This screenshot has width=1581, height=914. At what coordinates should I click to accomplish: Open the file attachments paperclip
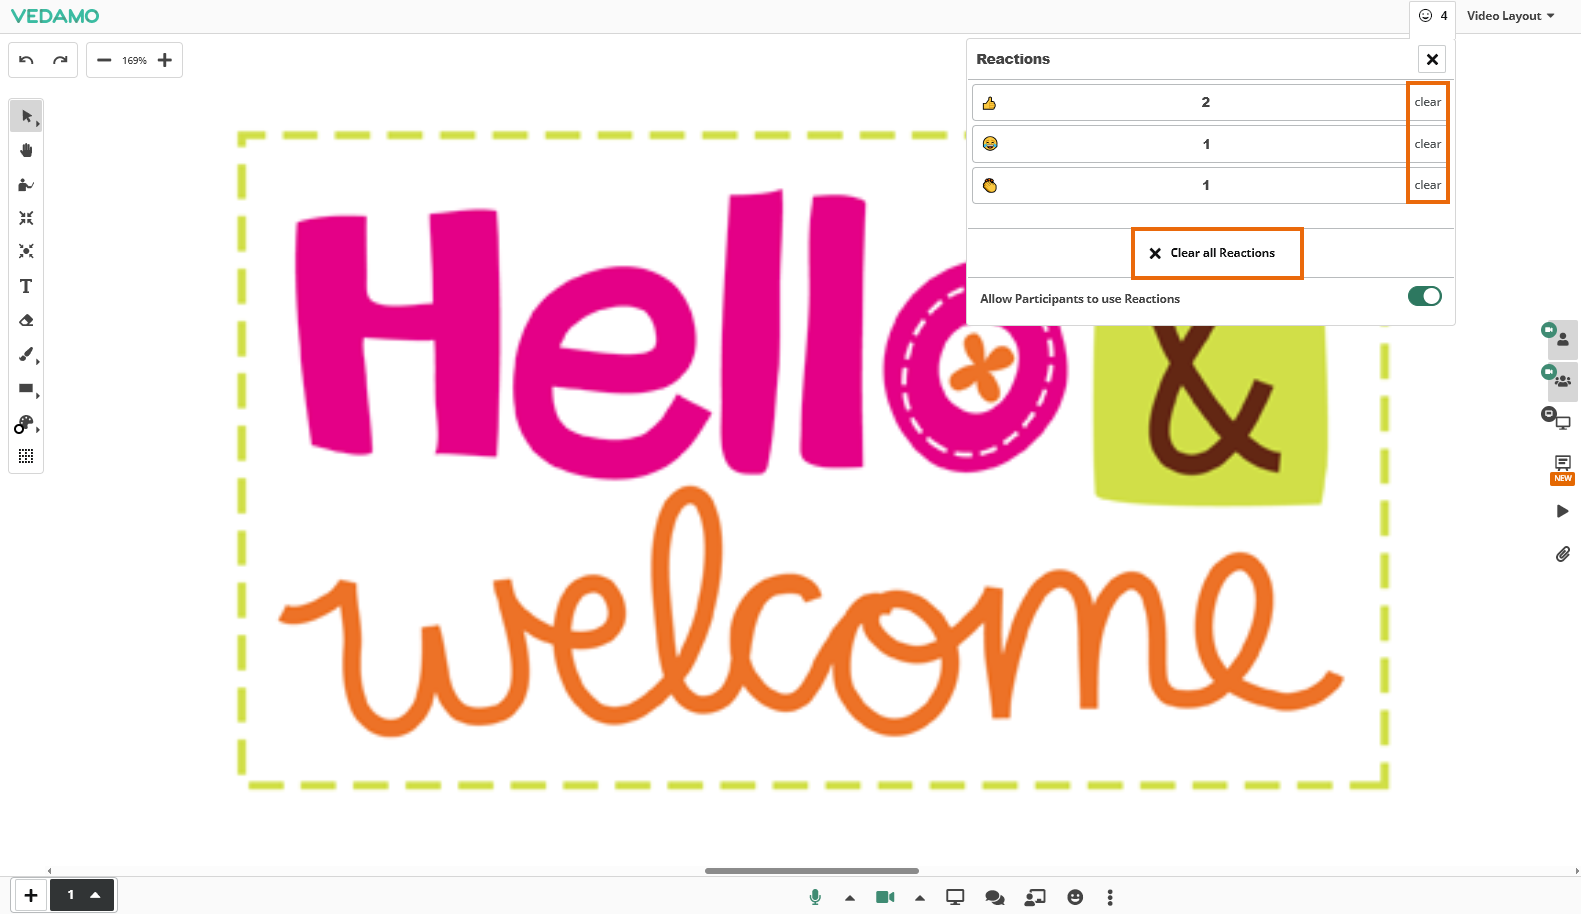1562,554
